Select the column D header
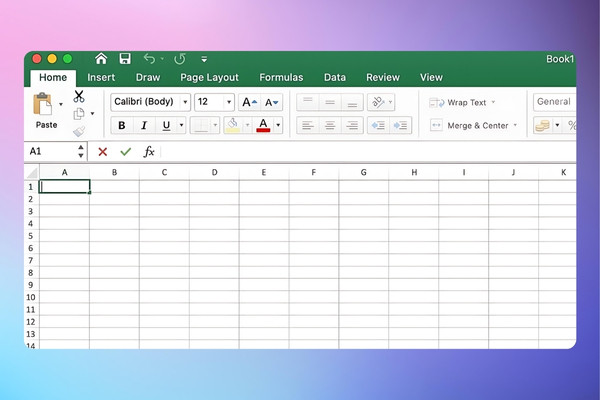The width and height of the screenshot is (600, 400). pos(214,172)
